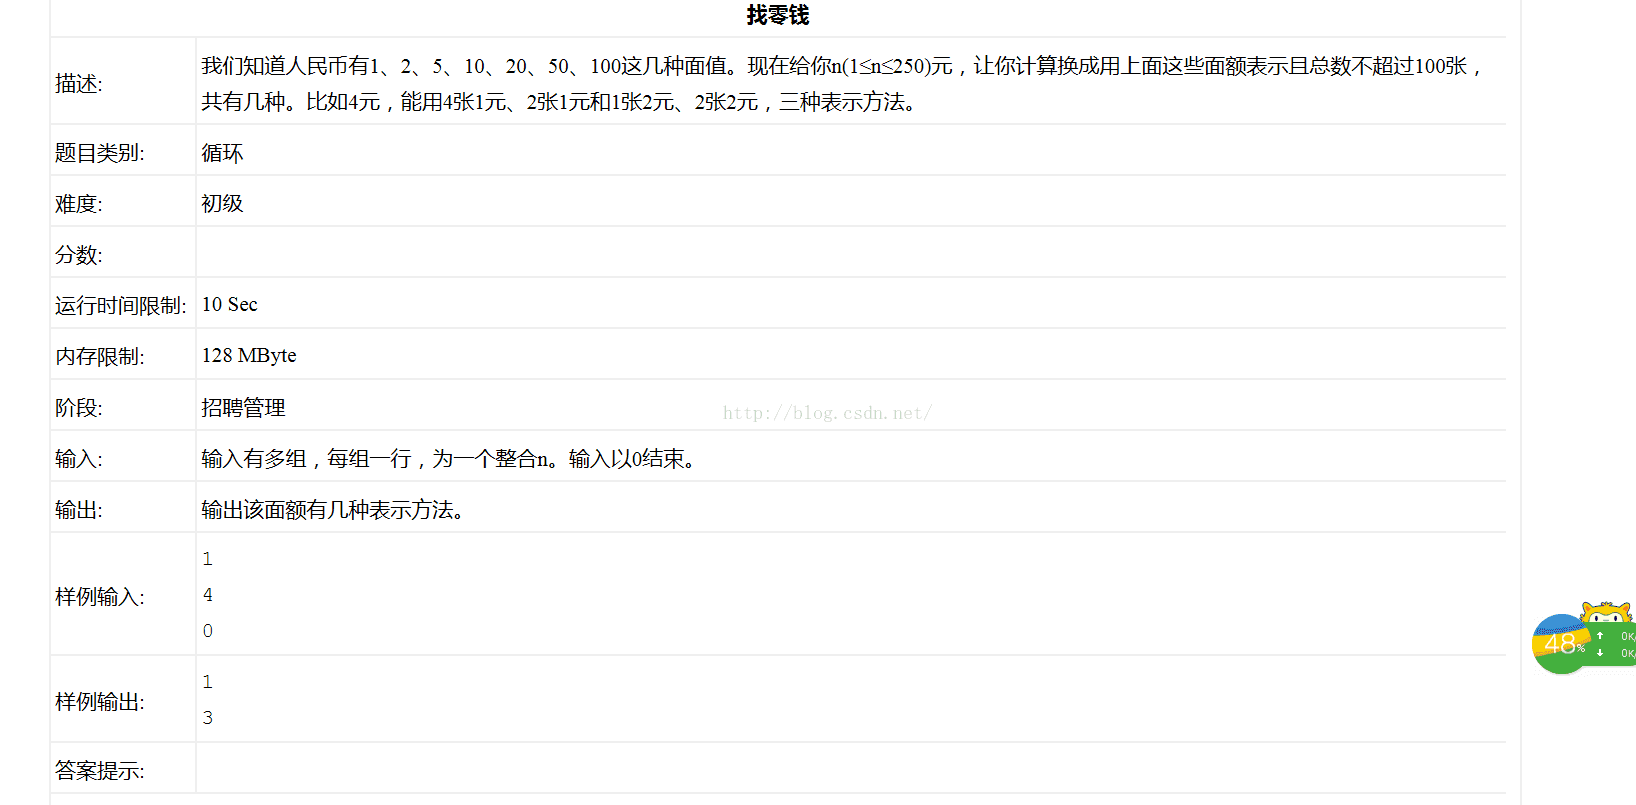Select the 循环 category value
1636x805 pixels.
[222, 153]
